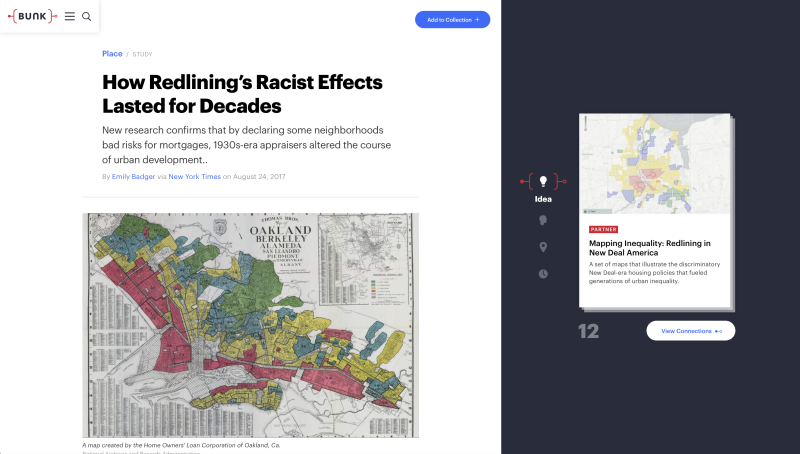800x454 pixels.
Task: Open Mapping Inequality card title
Action: [649, 248]
